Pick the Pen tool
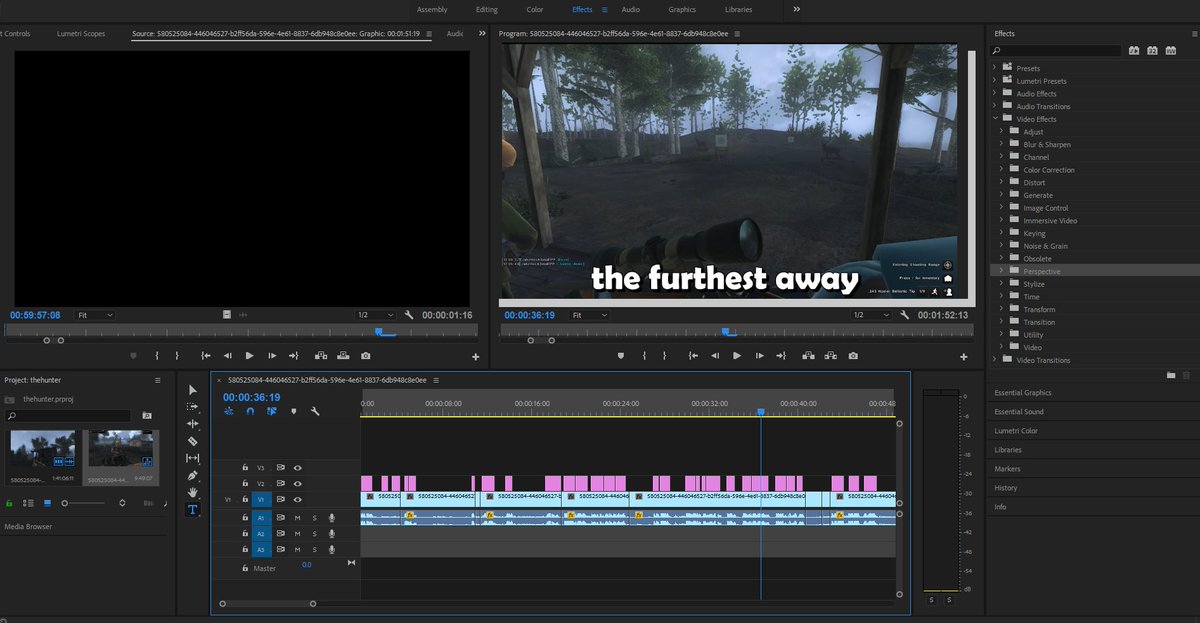 (193, 475)
